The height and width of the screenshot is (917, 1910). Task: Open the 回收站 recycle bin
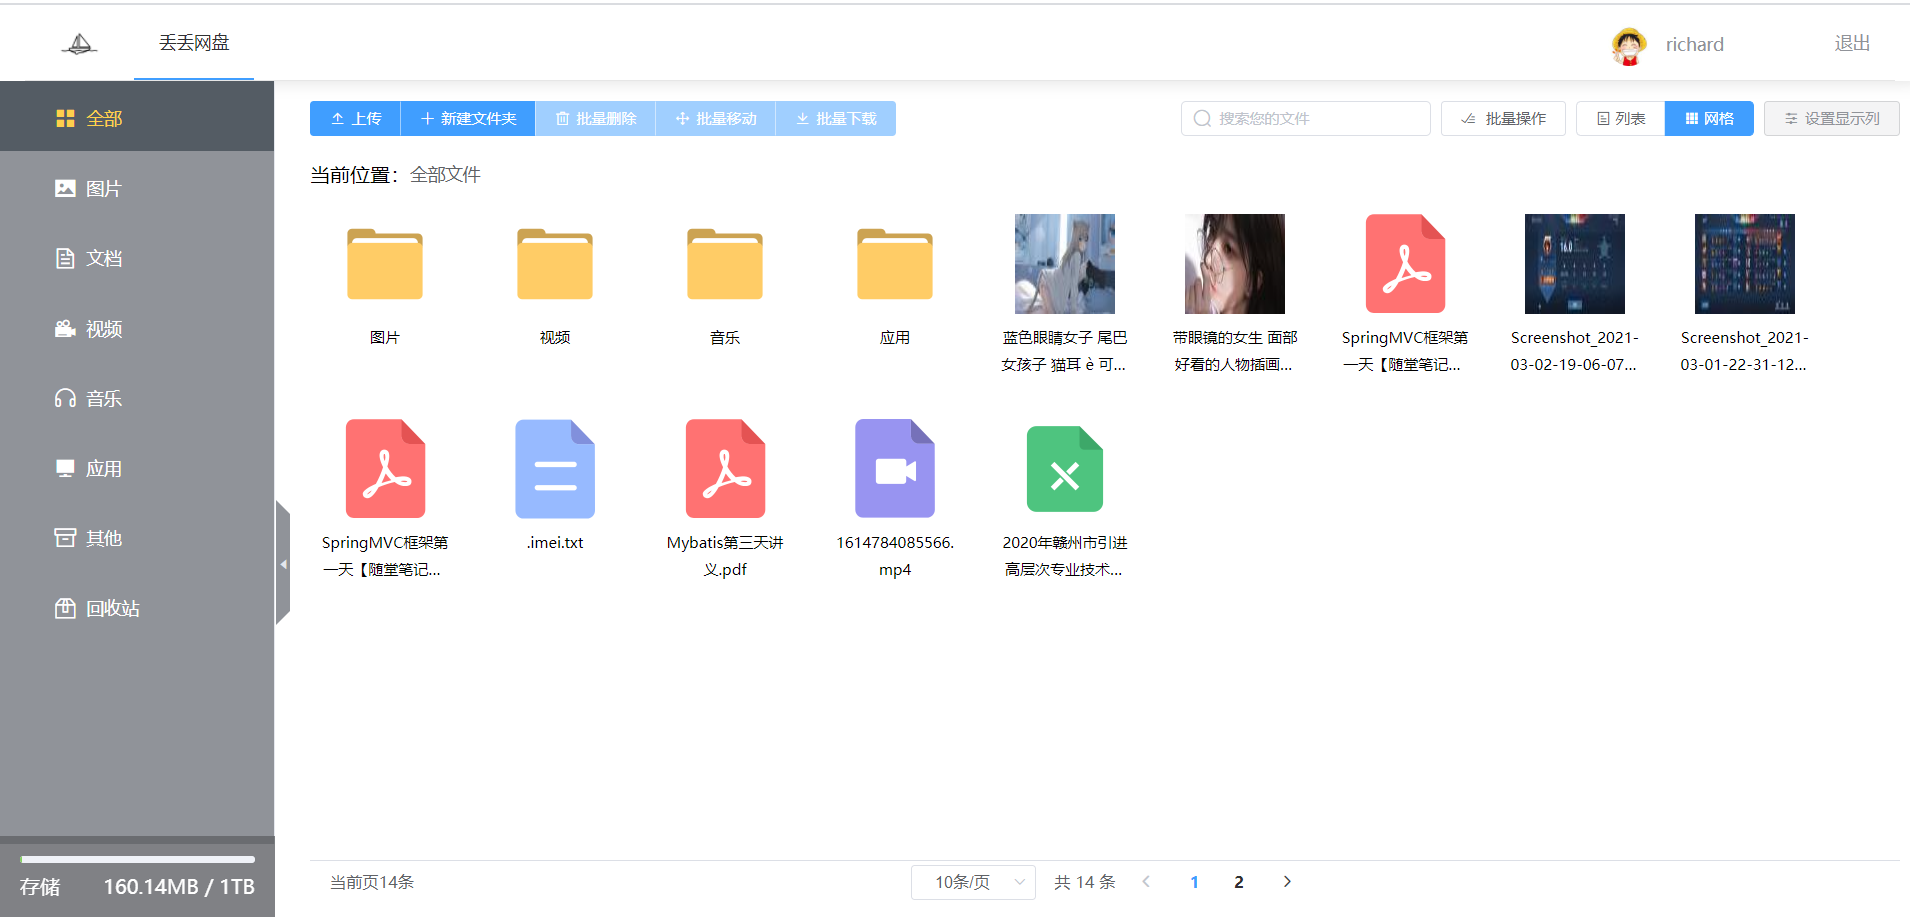point(137,608)
